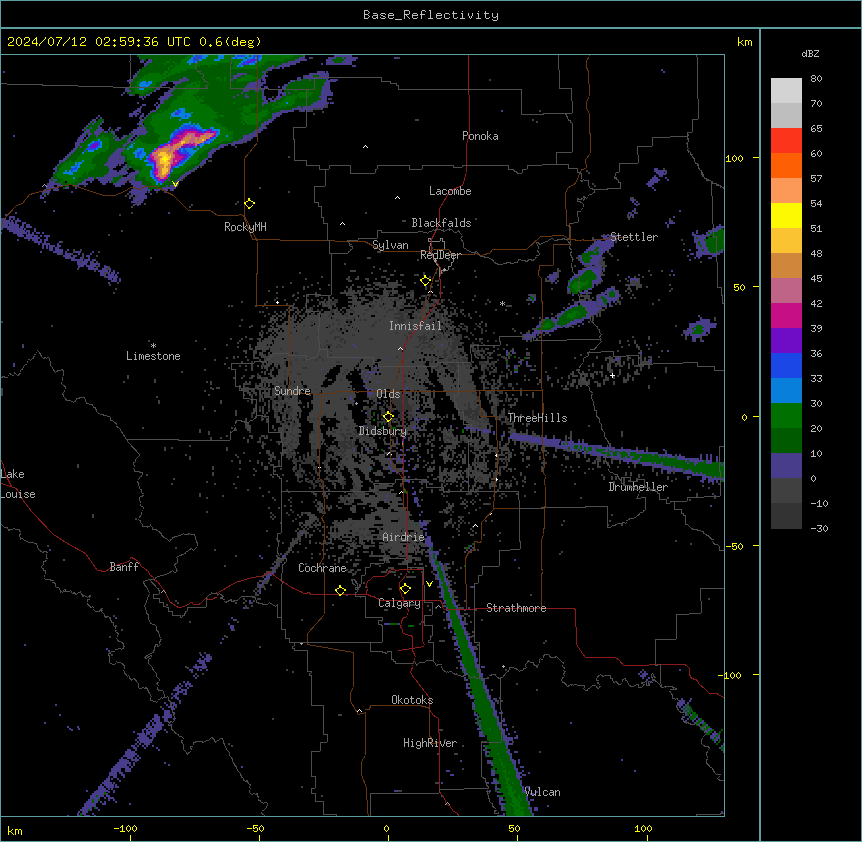Pick the bright yellow 51-54 dBZ legend swatch

point(786,215)
